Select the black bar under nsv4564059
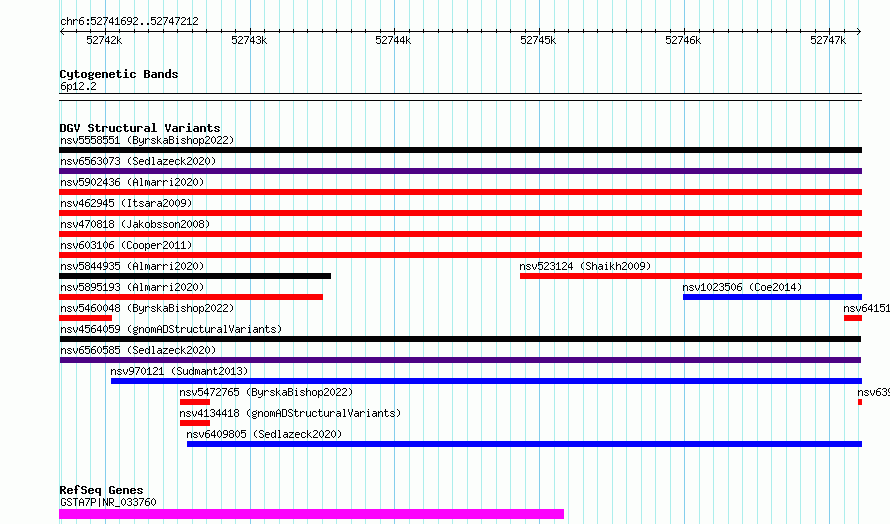 [460, 339]
